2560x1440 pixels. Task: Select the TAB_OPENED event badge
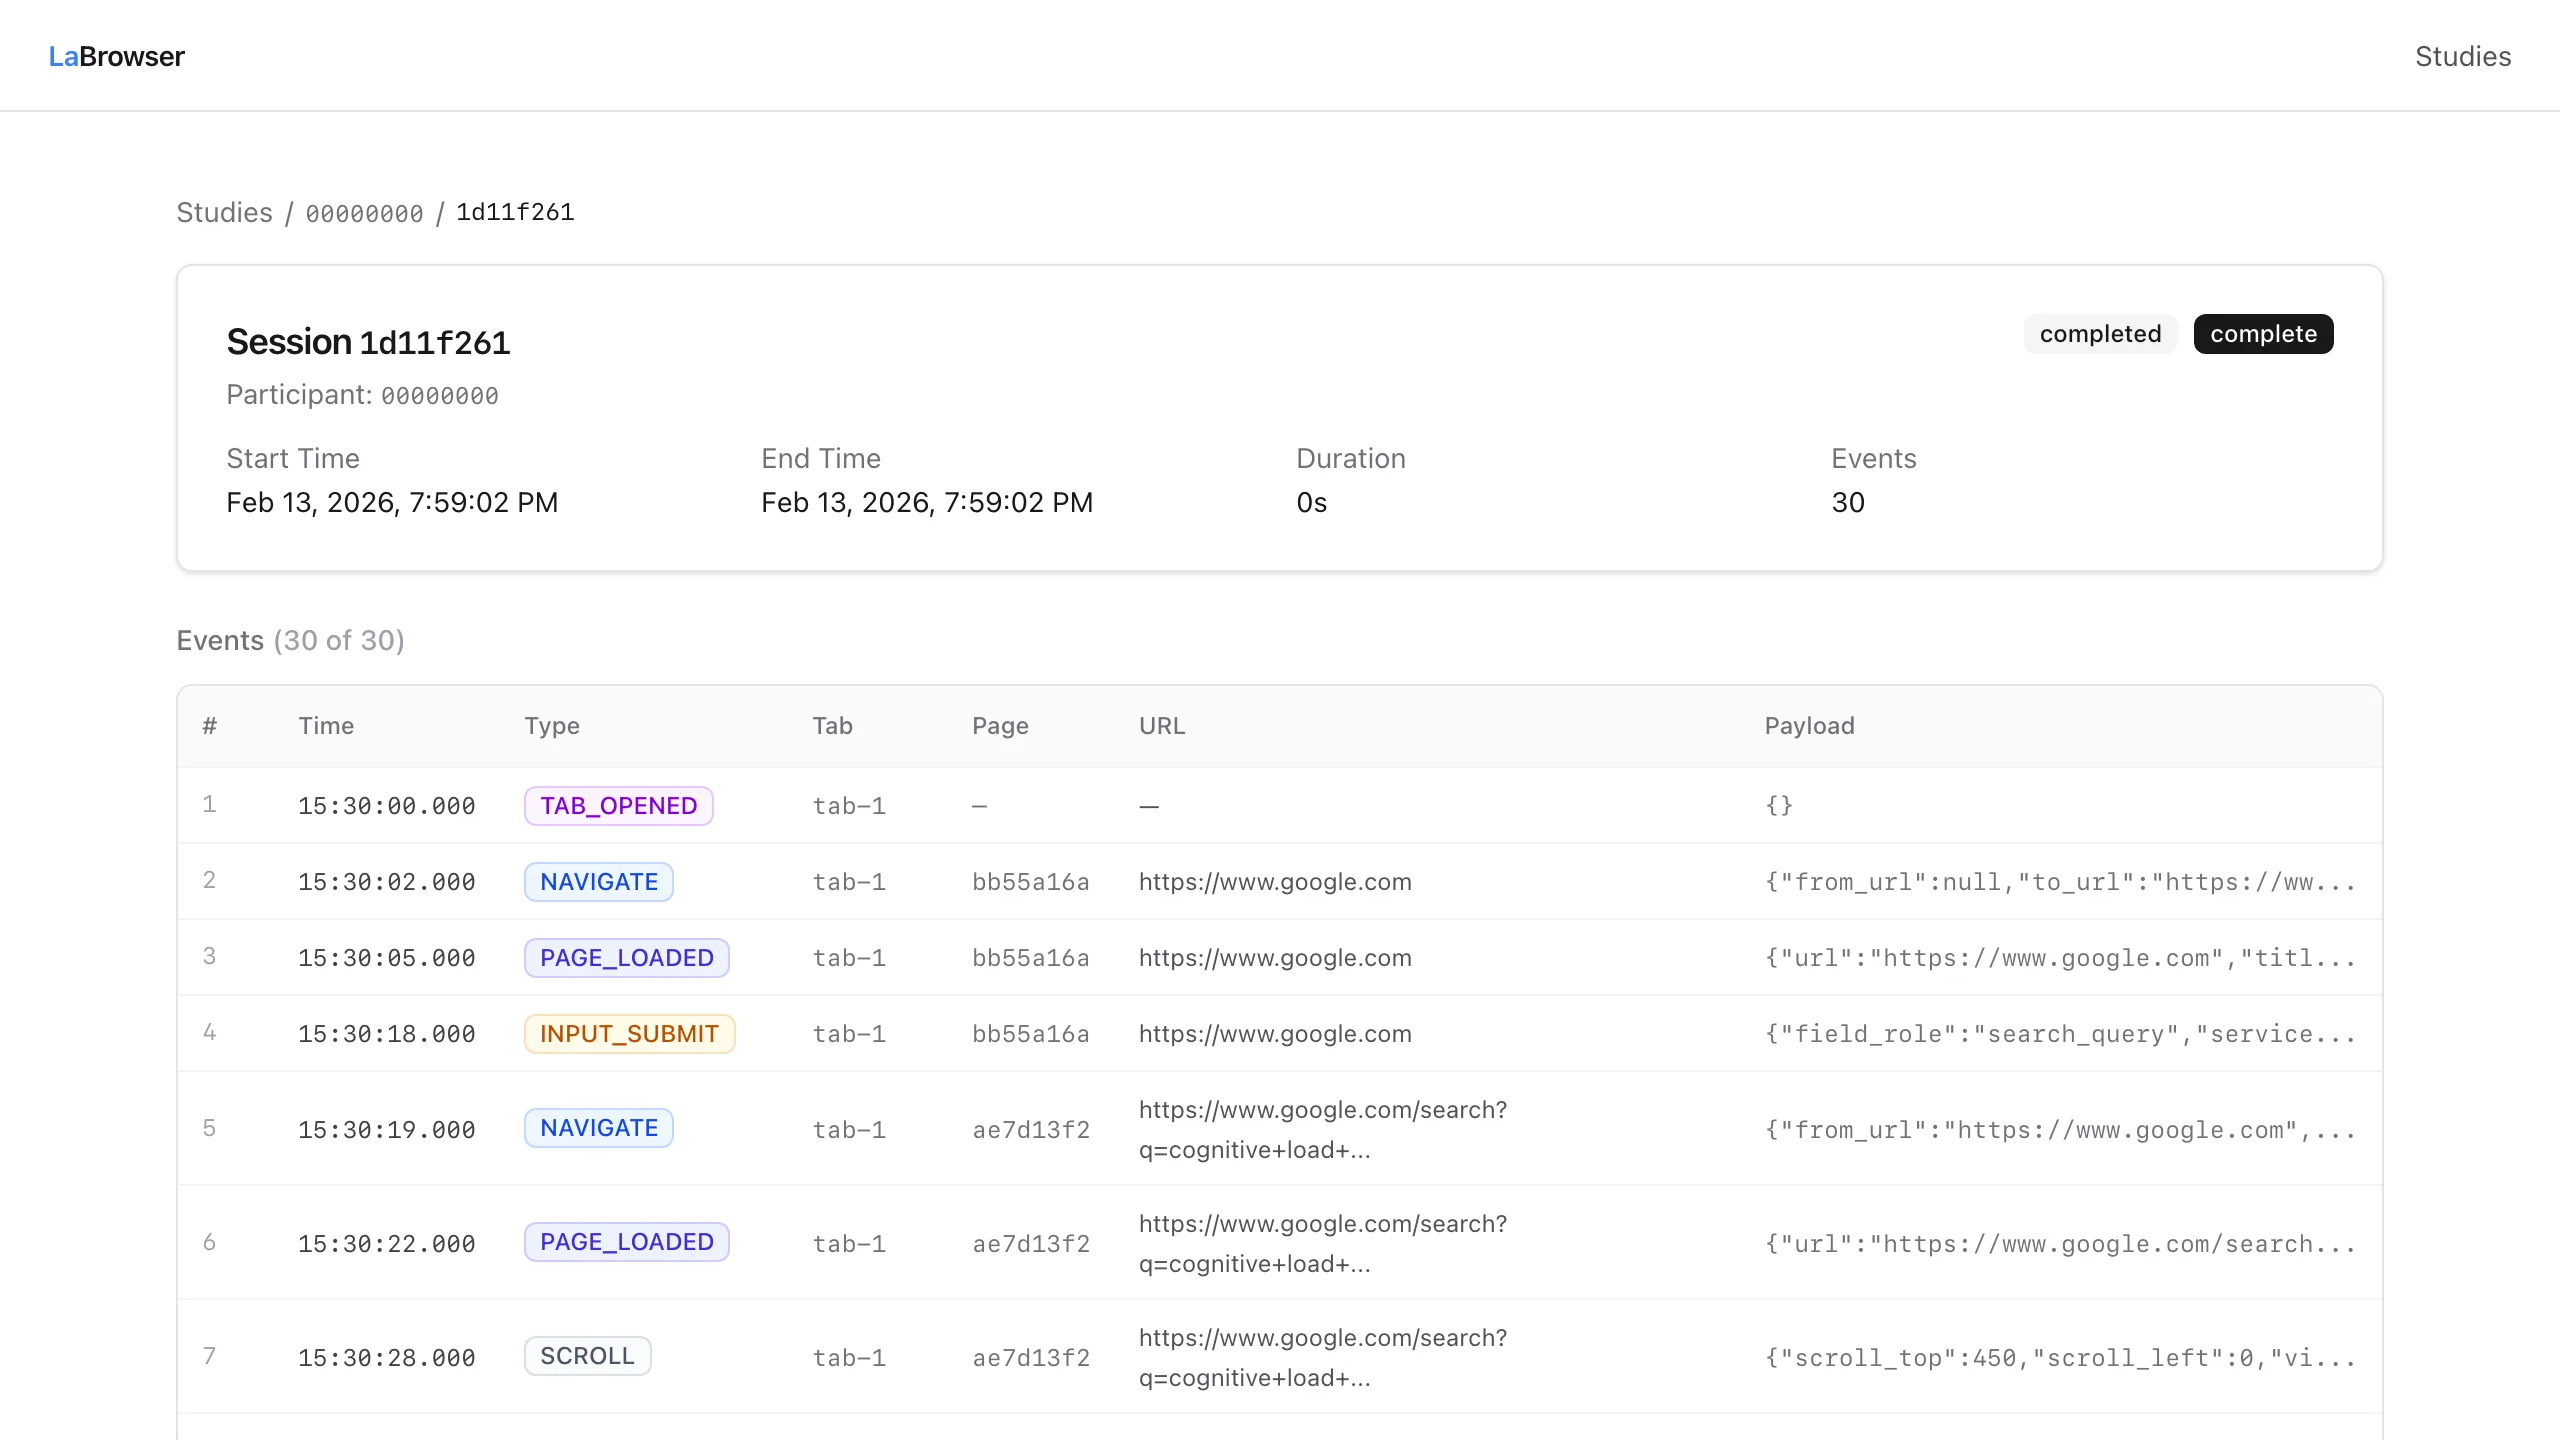coord(618,805)
